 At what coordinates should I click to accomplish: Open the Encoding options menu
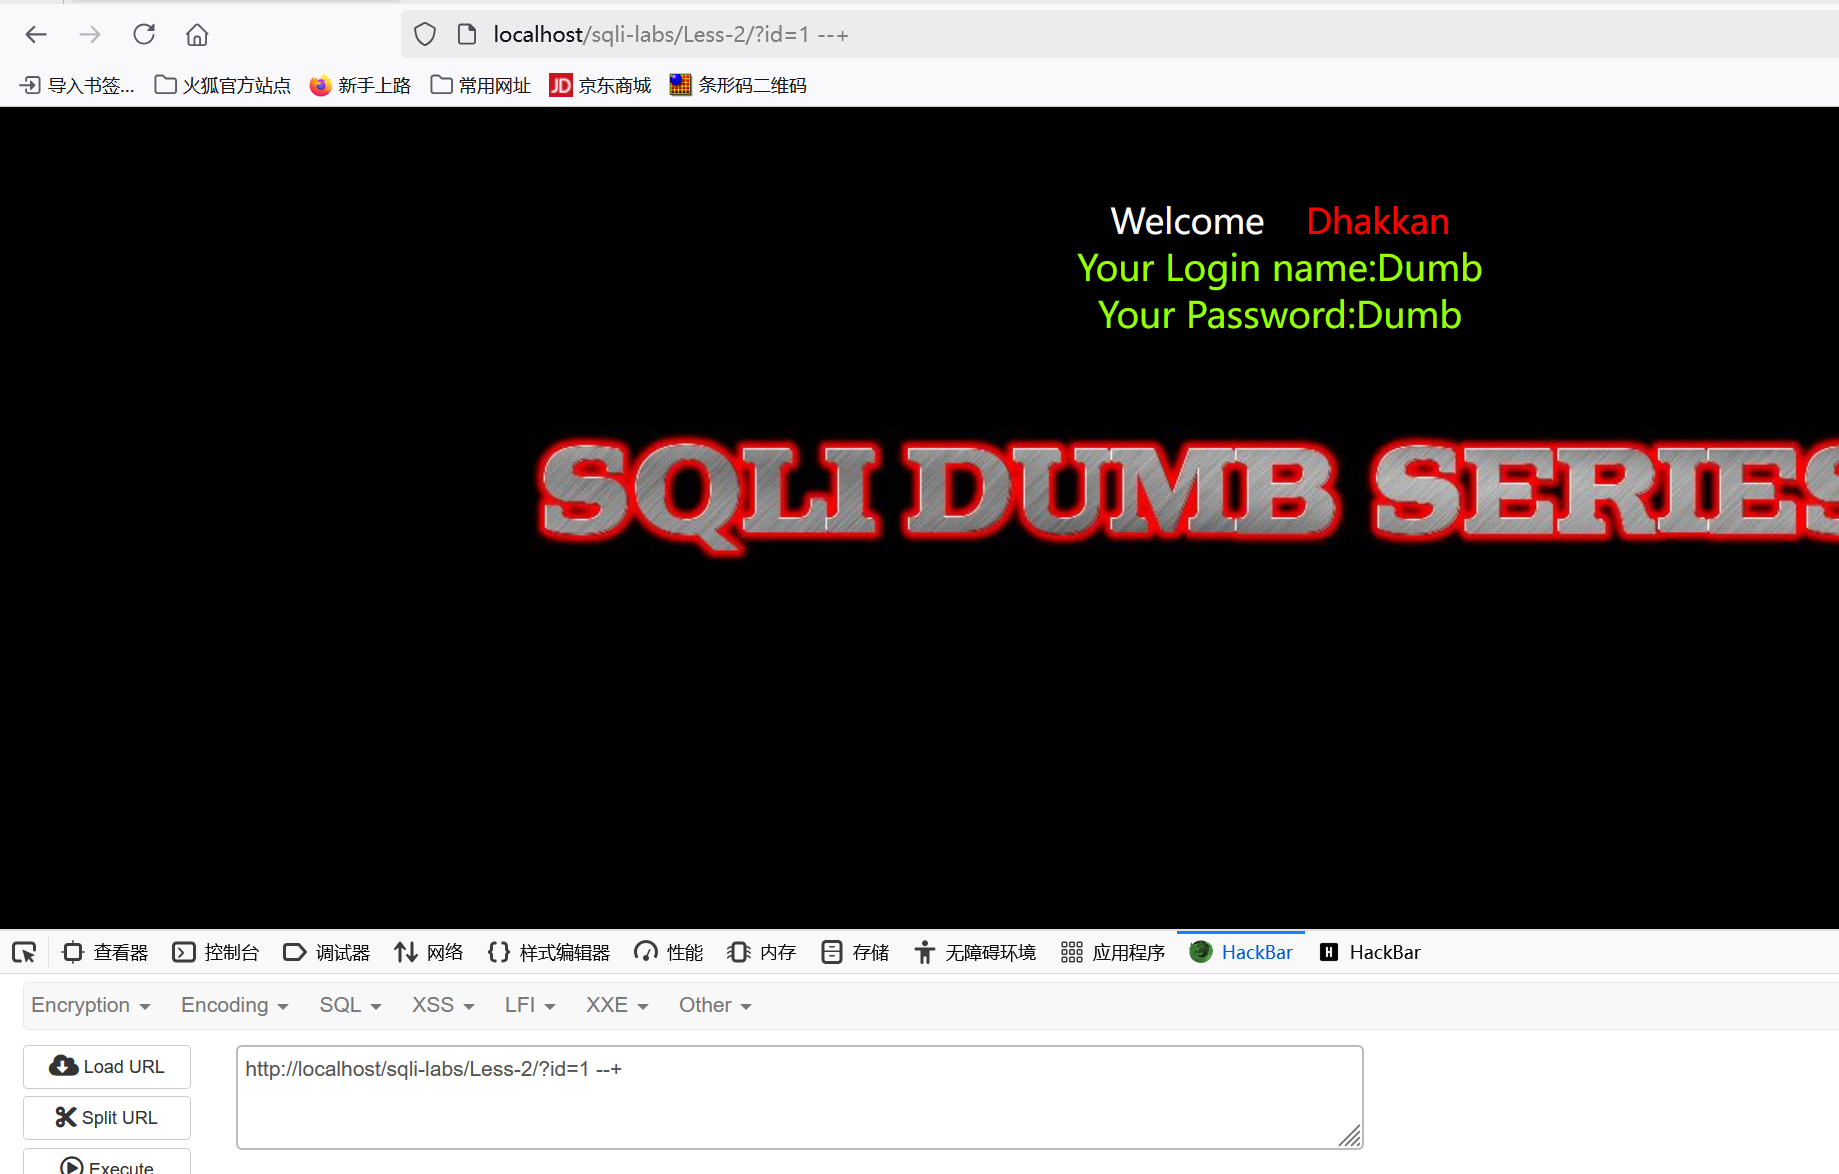(233, 1004)
